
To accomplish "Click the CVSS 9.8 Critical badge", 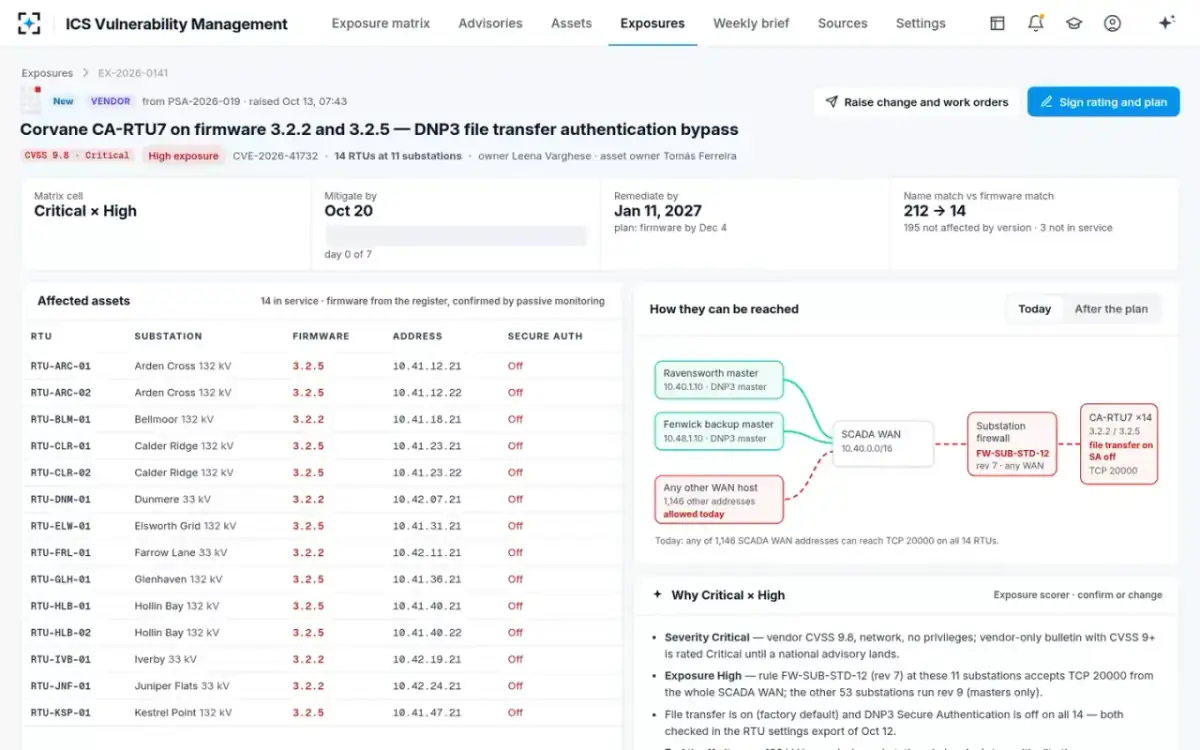I will point(78,156).
